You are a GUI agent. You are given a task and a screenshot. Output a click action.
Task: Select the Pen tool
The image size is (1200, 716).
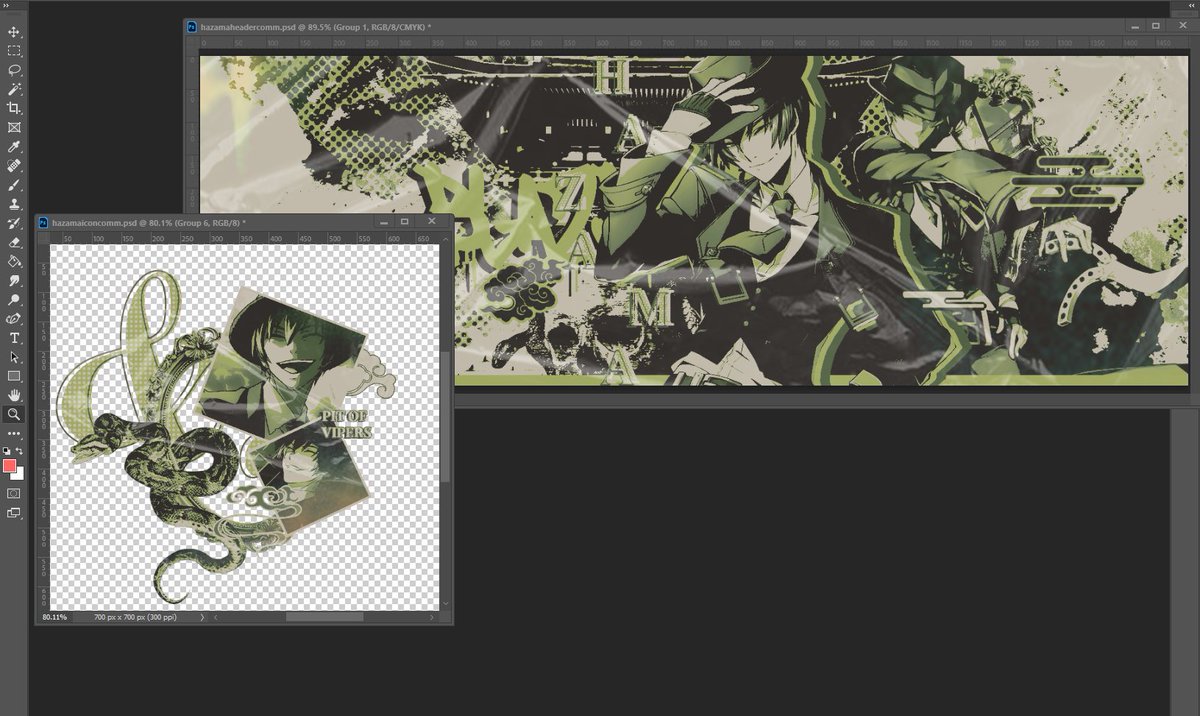pos(14,319)
